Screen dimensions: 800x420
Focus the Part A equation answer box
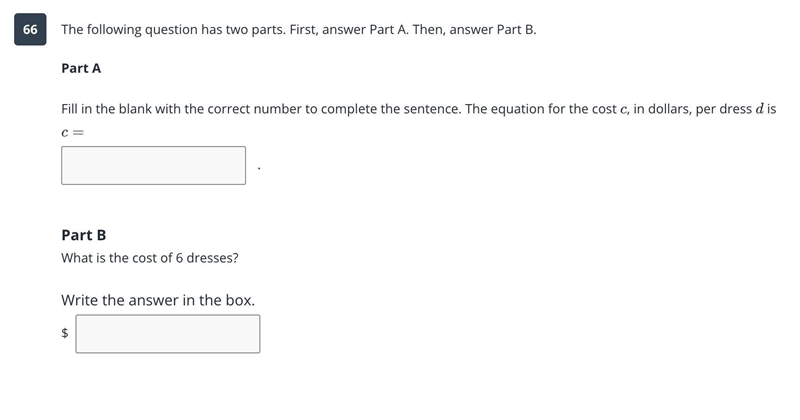point(153,165)
